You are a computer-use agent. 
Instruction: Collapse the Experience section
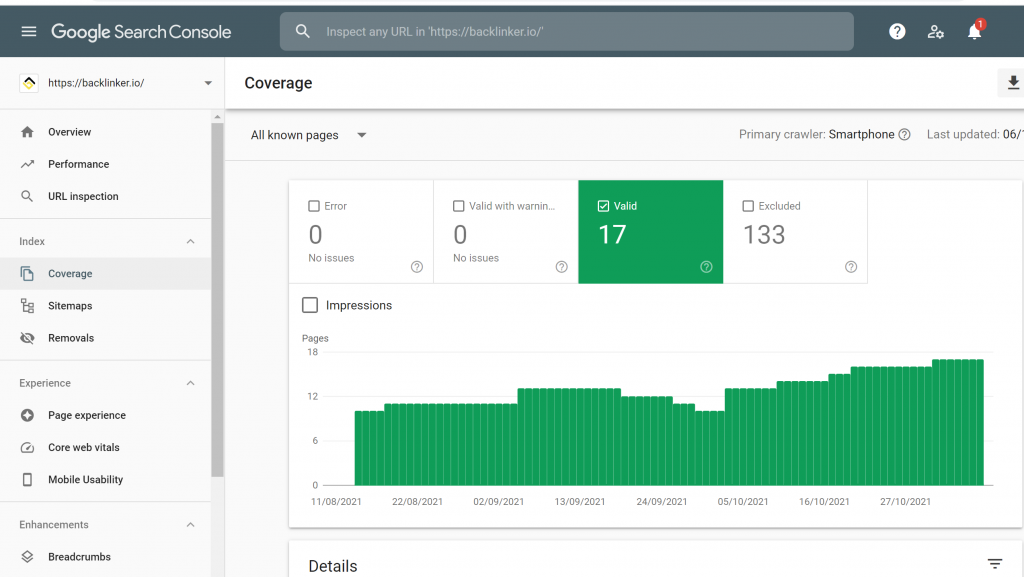[x=190, y=383]
